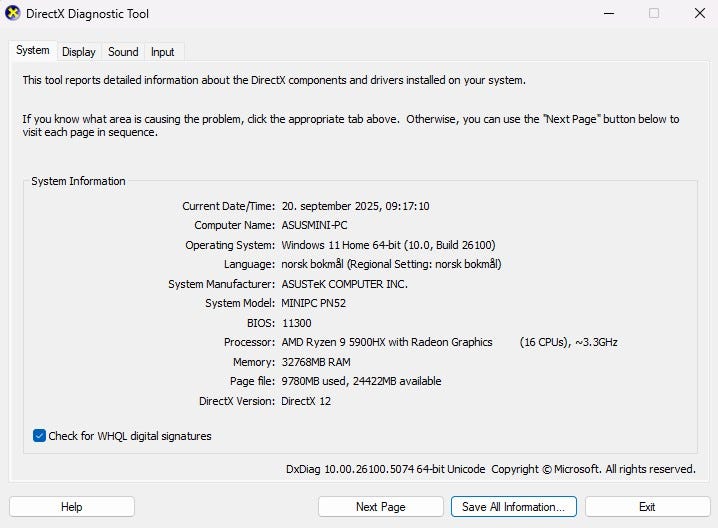Image resolution: width=718 pixels, height=528 pixels.
Task: Click the Processor label
Action: [250, 342]
